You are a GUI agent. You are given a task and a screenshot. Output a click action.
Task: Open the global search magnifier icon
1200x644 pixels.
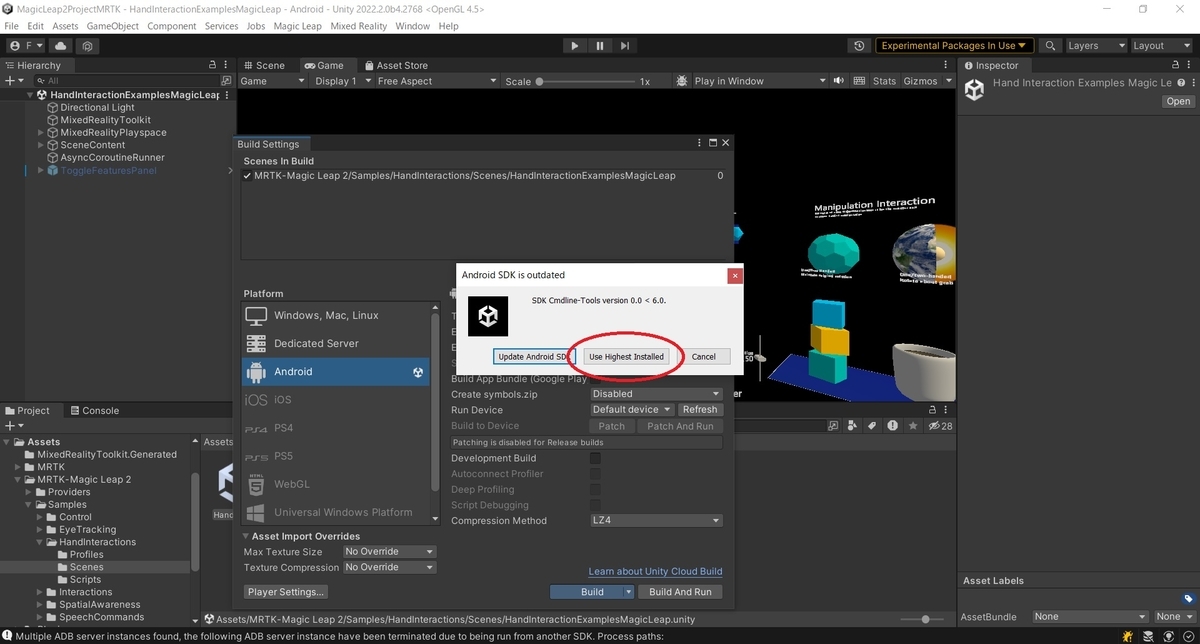click(1050, 46)
